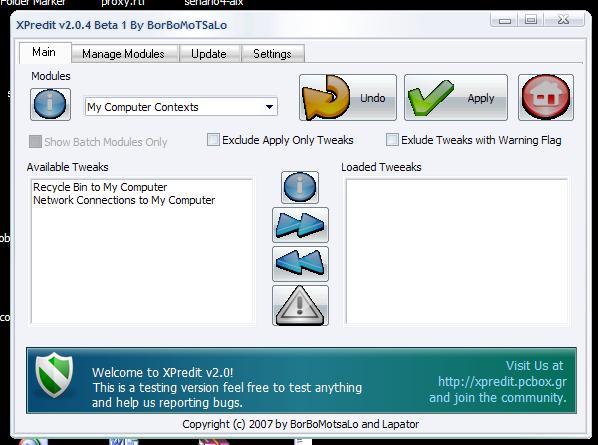Toggle Show Batch Modules Only checkbox
Screen dimensions: 598x445
[35, 141]
